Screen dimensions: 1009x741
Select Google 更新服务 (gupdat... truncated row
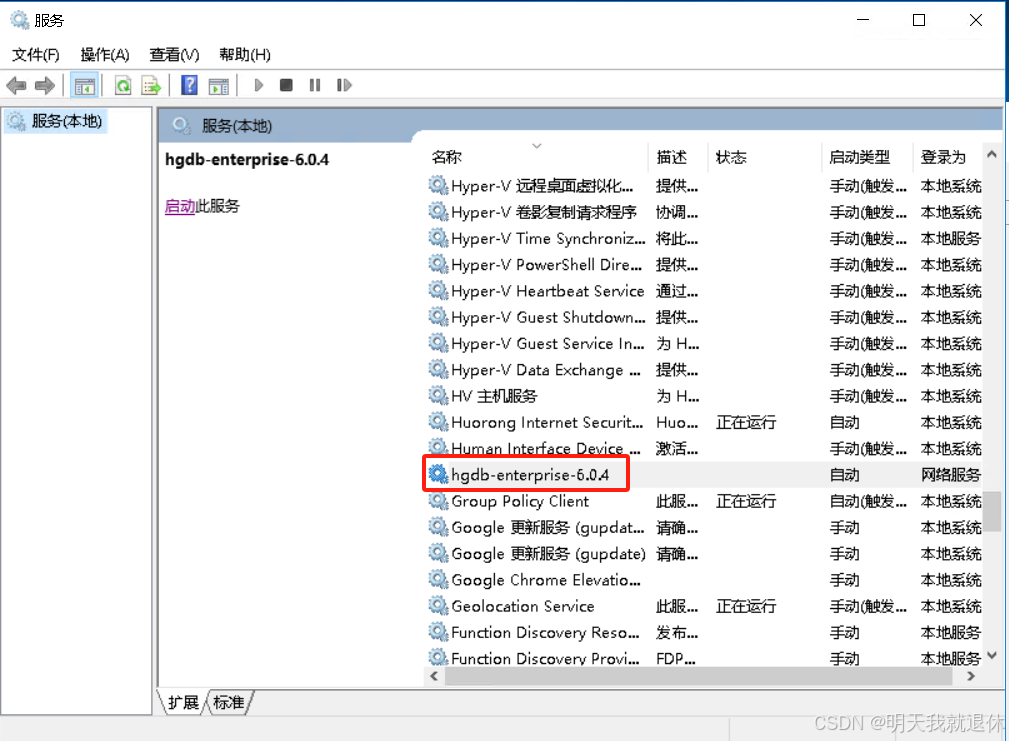pyautogui.click(x=703, y=527)
